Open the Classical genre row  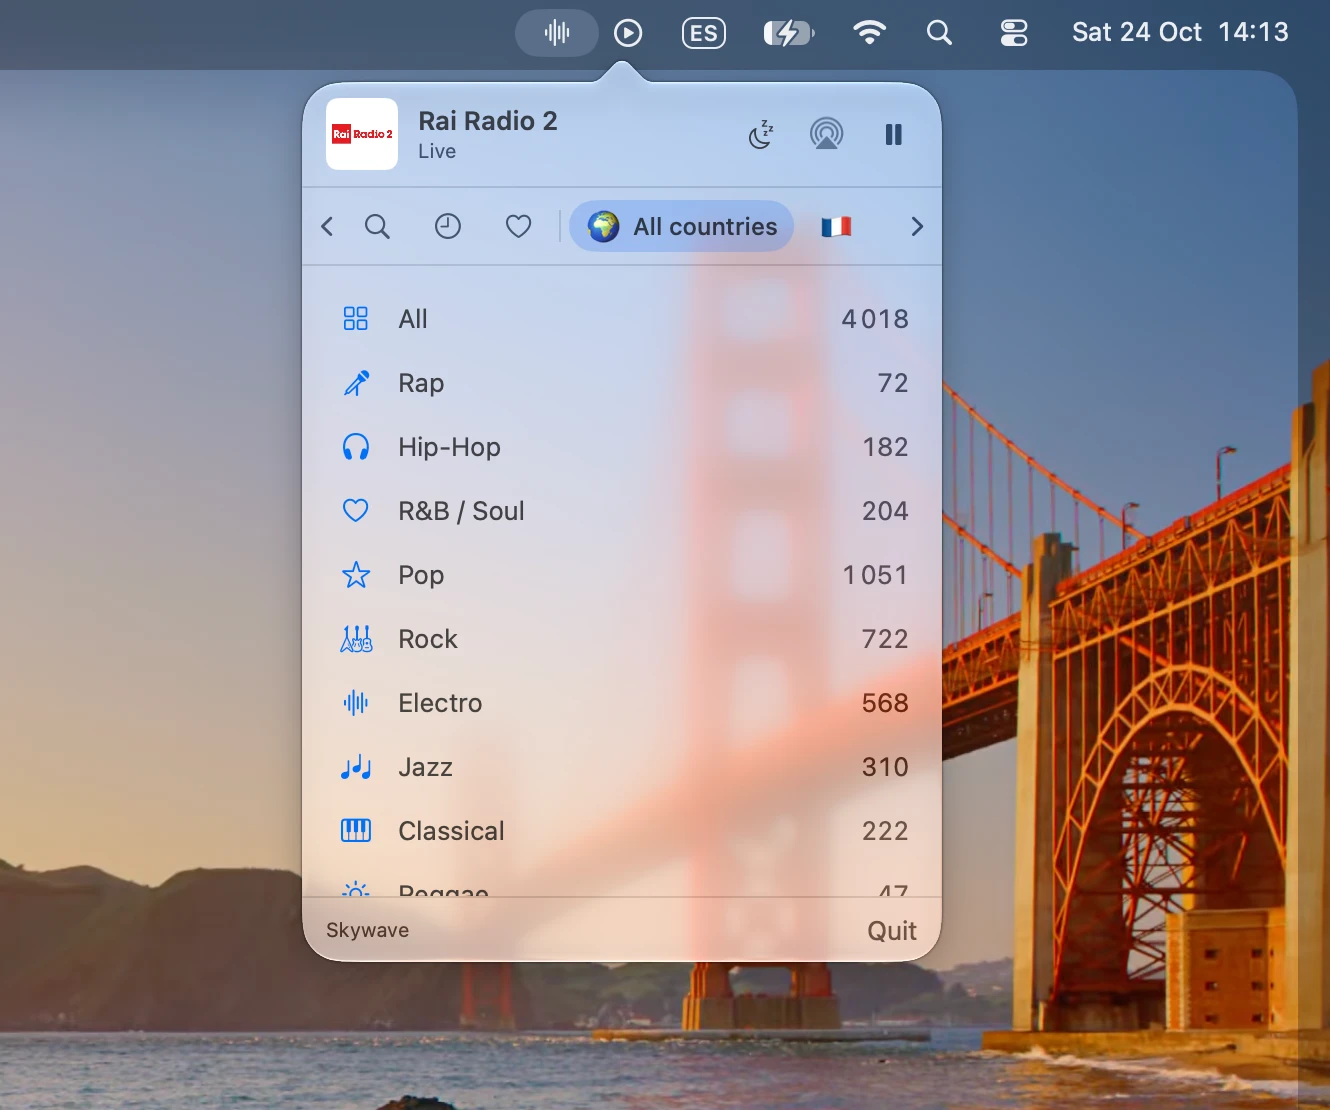pos(622,831)
